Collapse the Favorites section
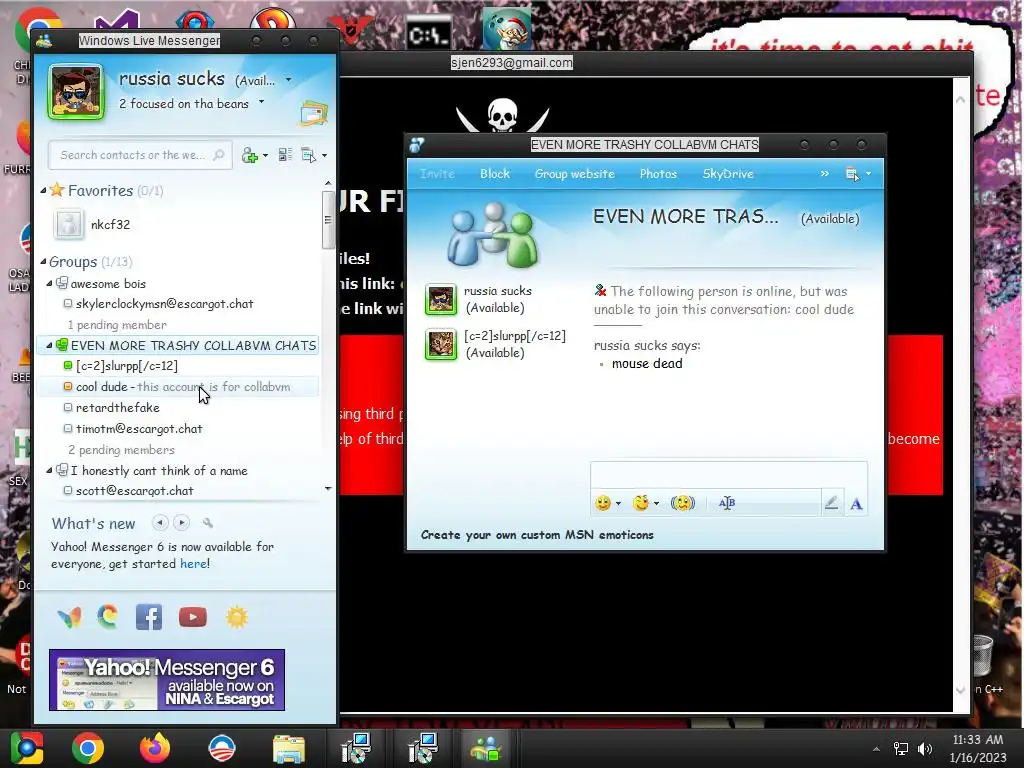The image size is (1024, 768). [43, 190]
